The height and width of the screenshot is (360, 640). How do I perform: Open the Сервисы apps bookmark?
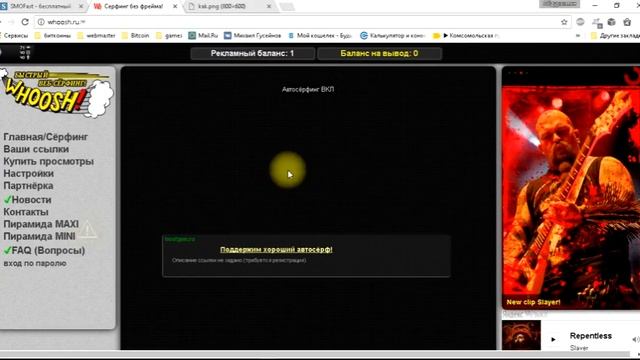point(14,36)
